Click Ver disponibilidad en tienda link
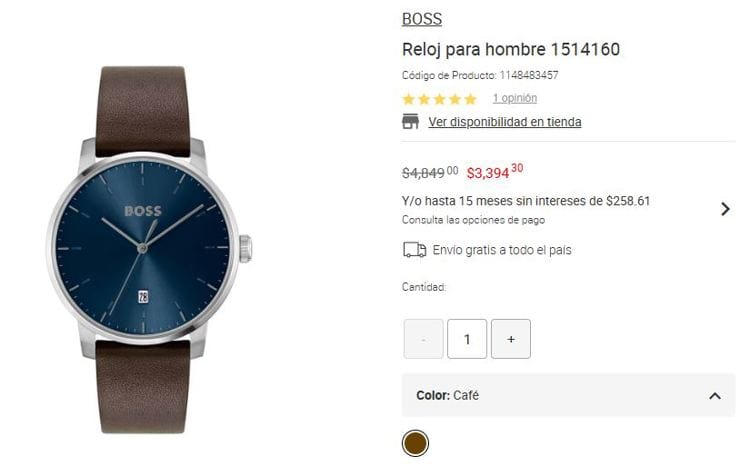The image size is (750, 466). coord(505,122)
